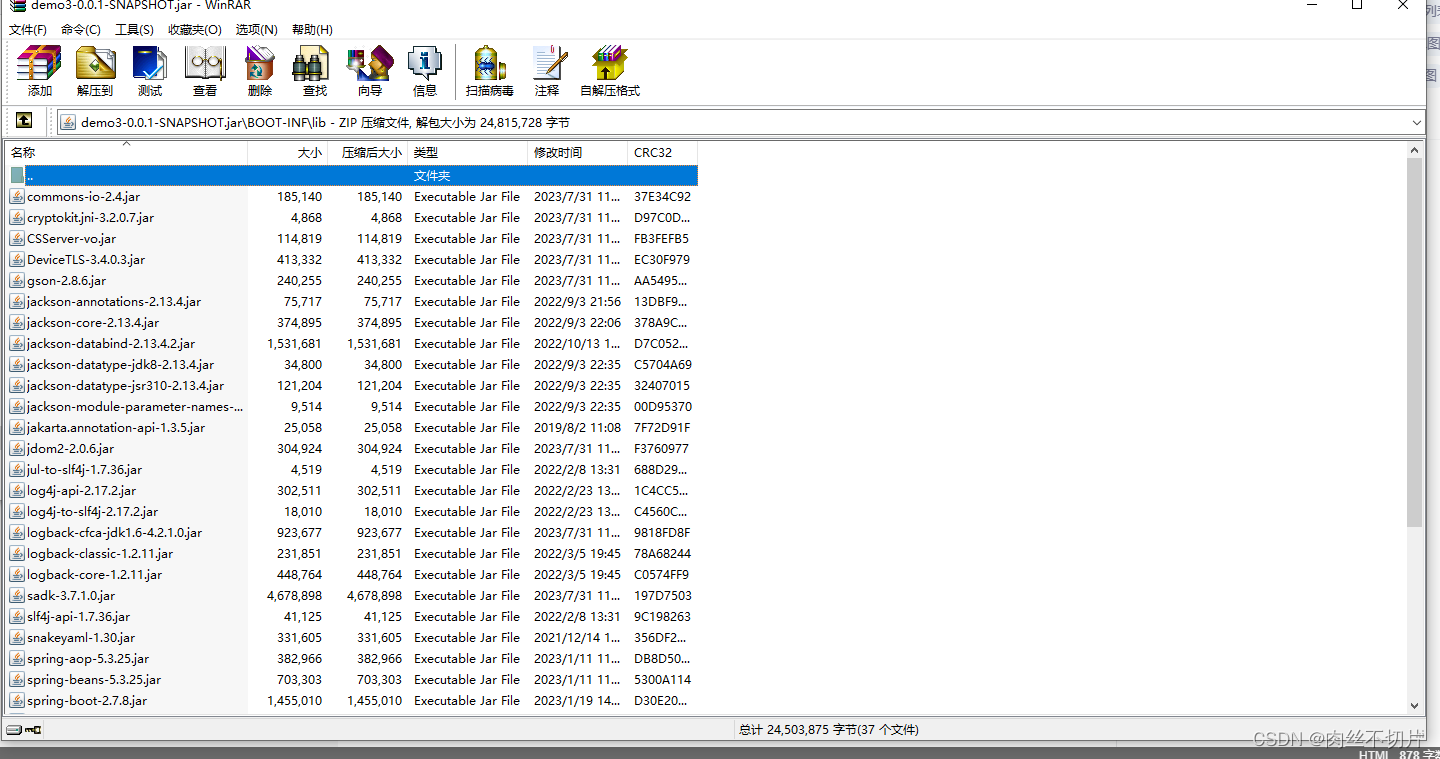Sort by 名称 column header

(x=127, y=153)
